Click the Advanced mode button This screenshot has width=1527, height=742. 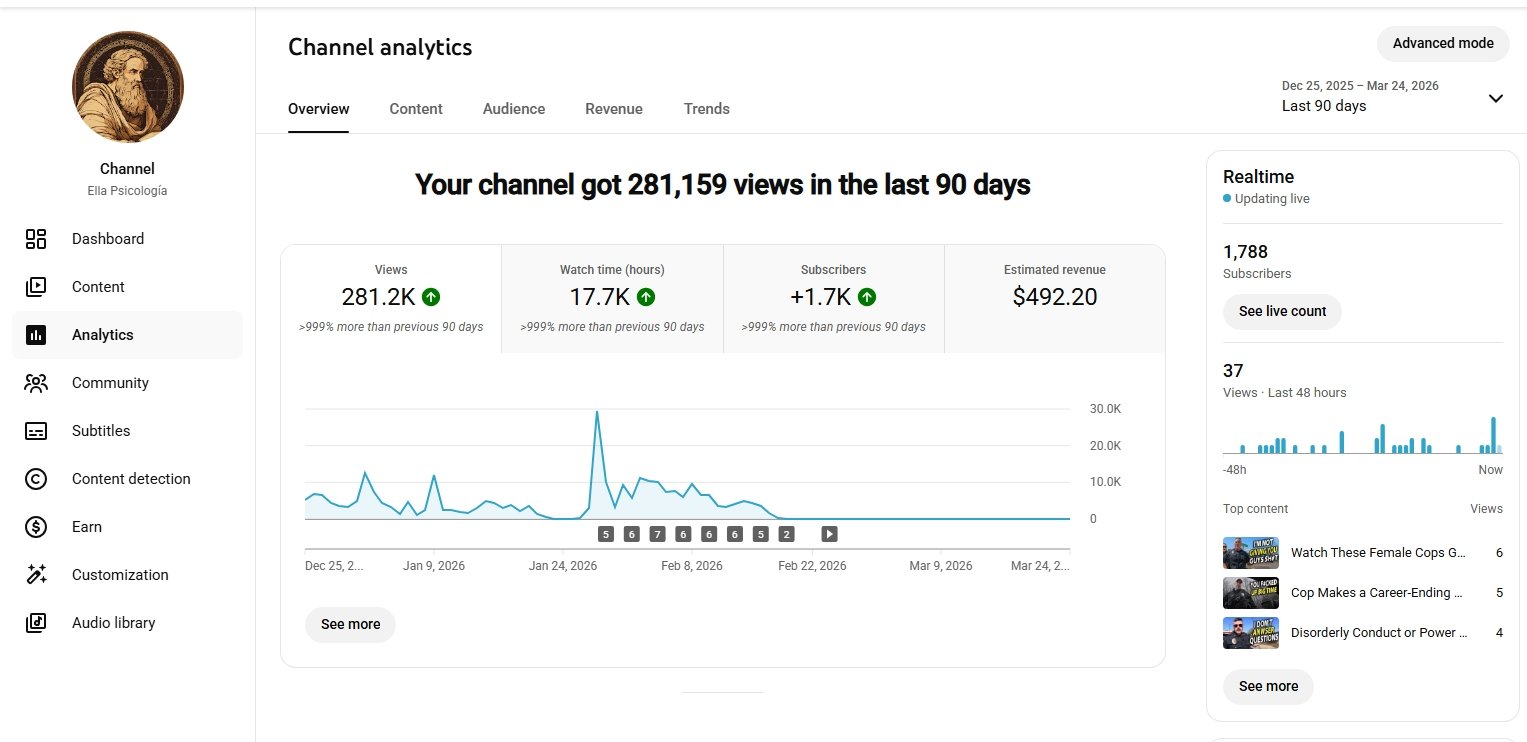pos(1442,43)
